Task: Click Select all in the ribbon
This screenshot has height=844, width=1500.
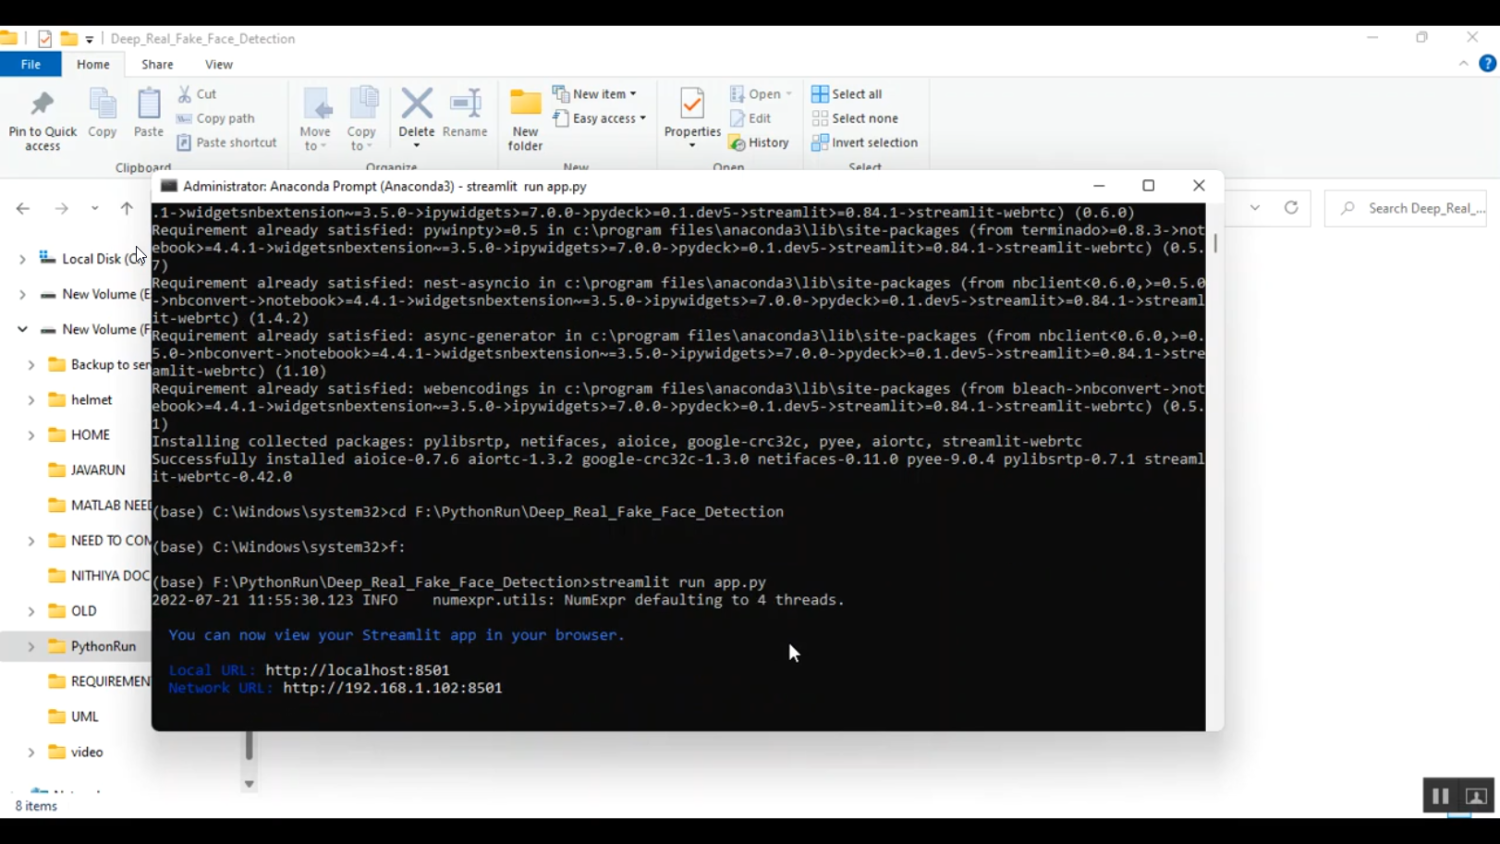Action: (x=847, y=94)
